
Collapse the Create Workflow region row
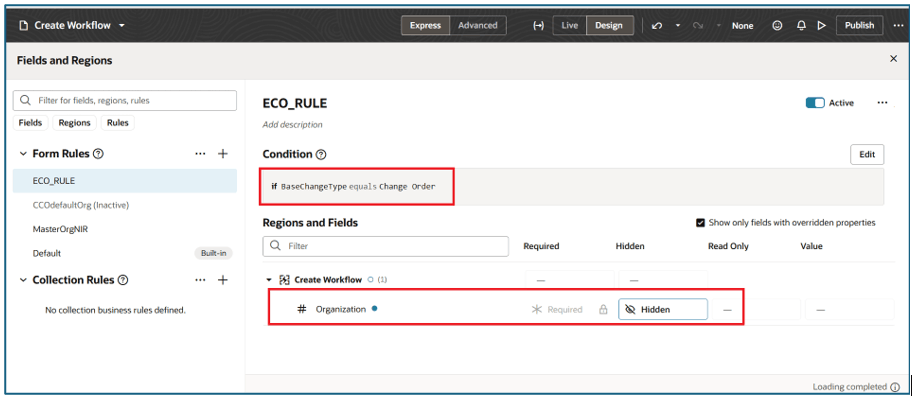point(269,280)
